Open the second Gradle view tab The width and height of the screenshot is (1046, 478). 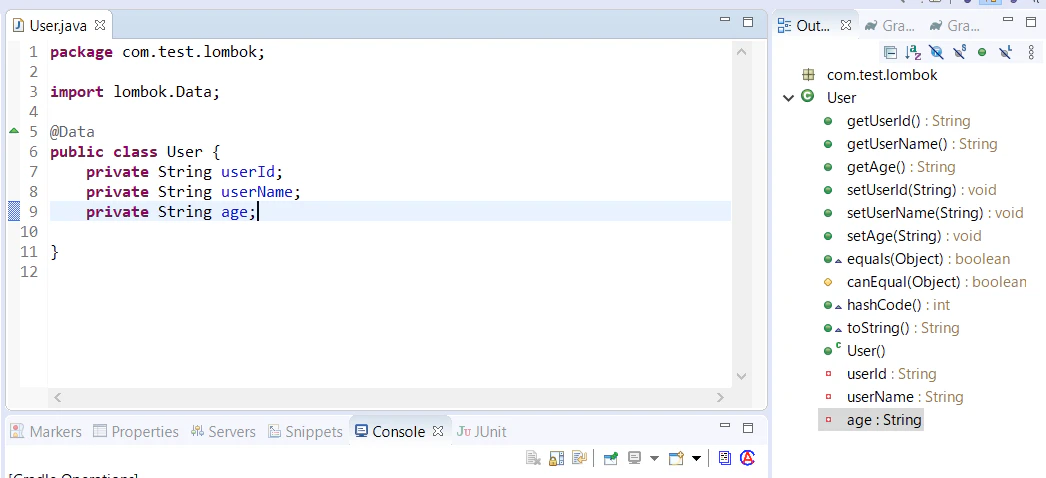coord(955,26)
